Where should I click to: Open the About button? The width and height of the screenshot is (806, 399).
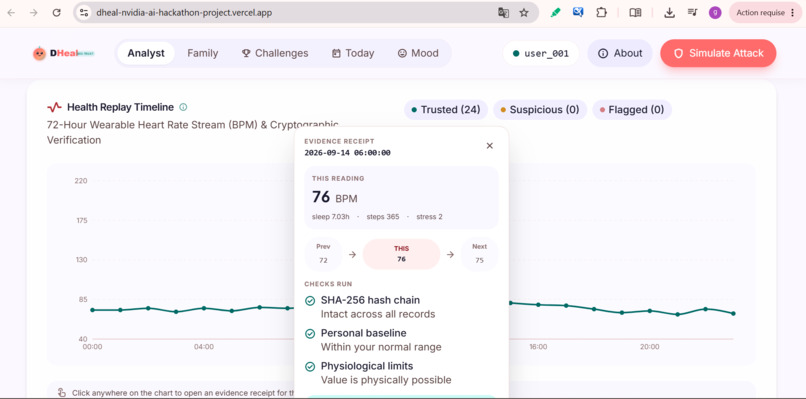click(x=620, y=53)
